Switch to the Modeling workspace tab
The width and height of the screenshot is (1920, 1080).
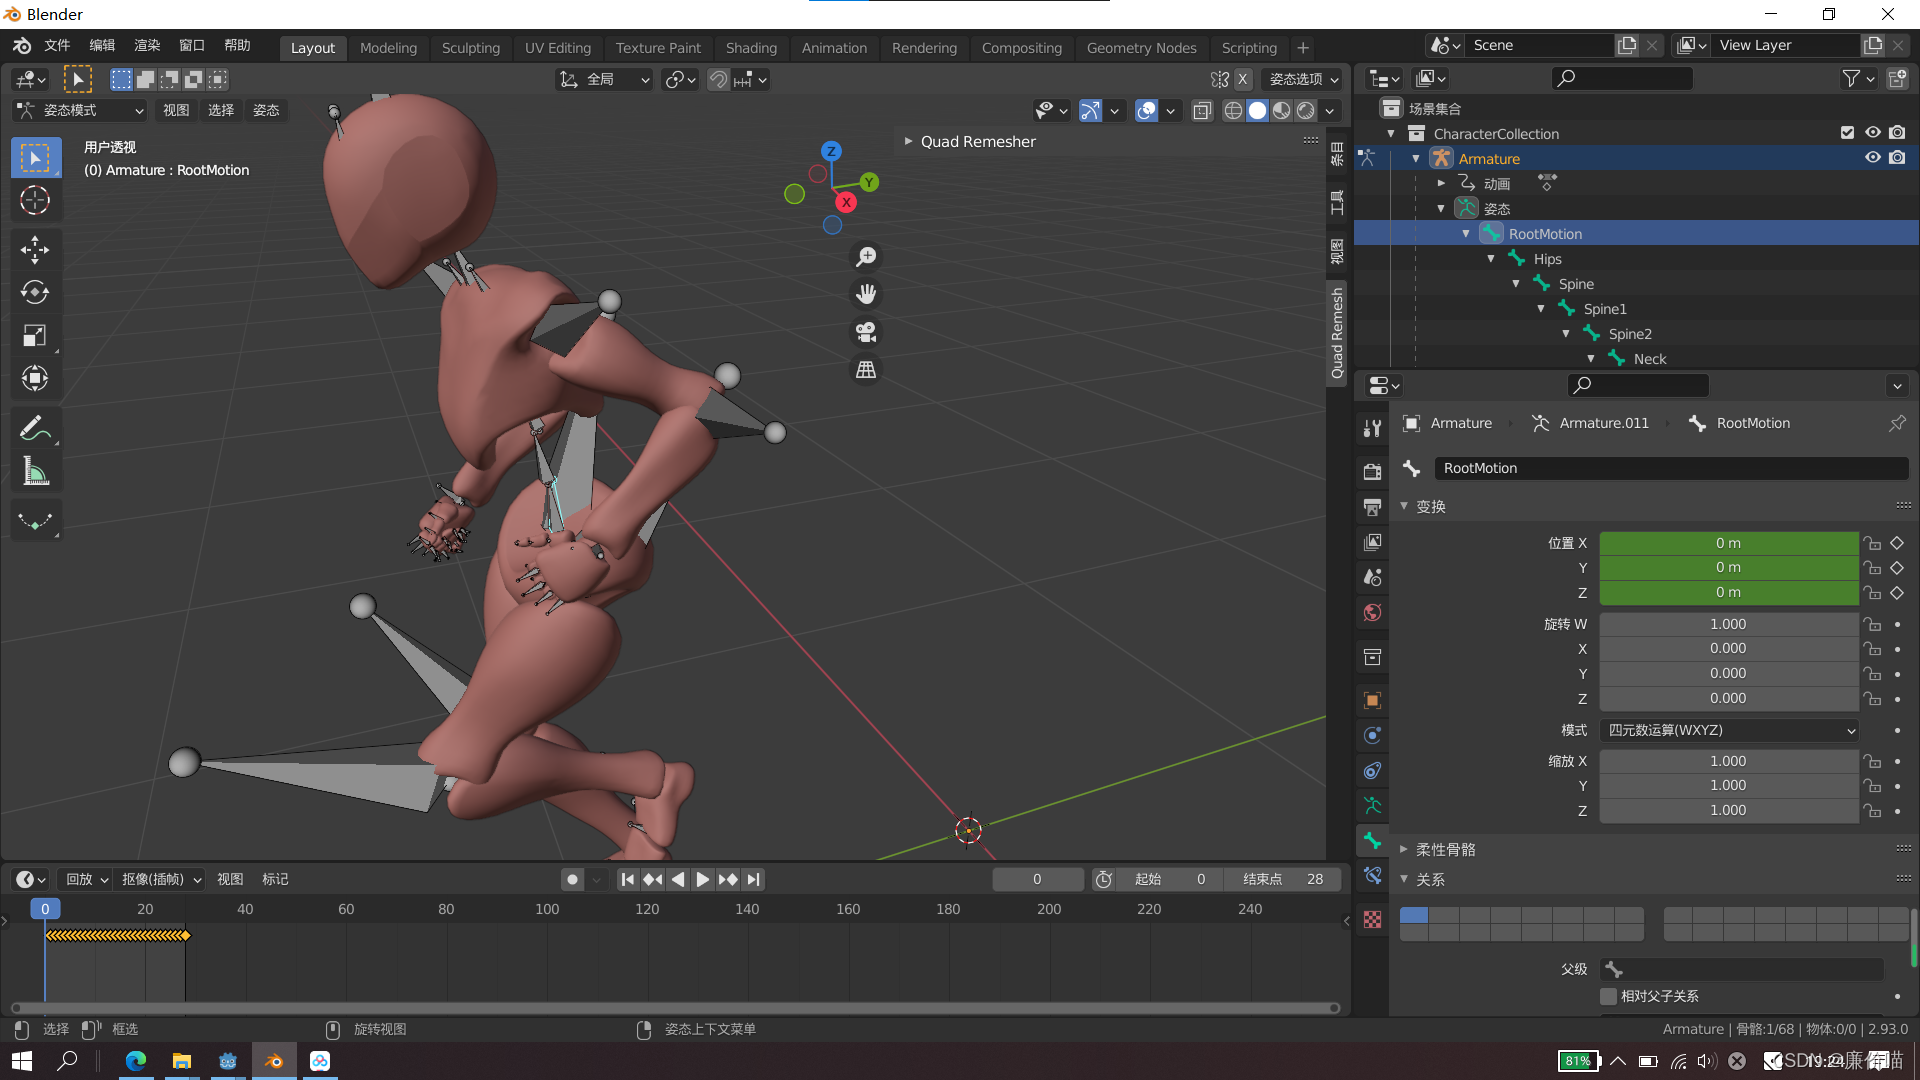coord(388,48)
